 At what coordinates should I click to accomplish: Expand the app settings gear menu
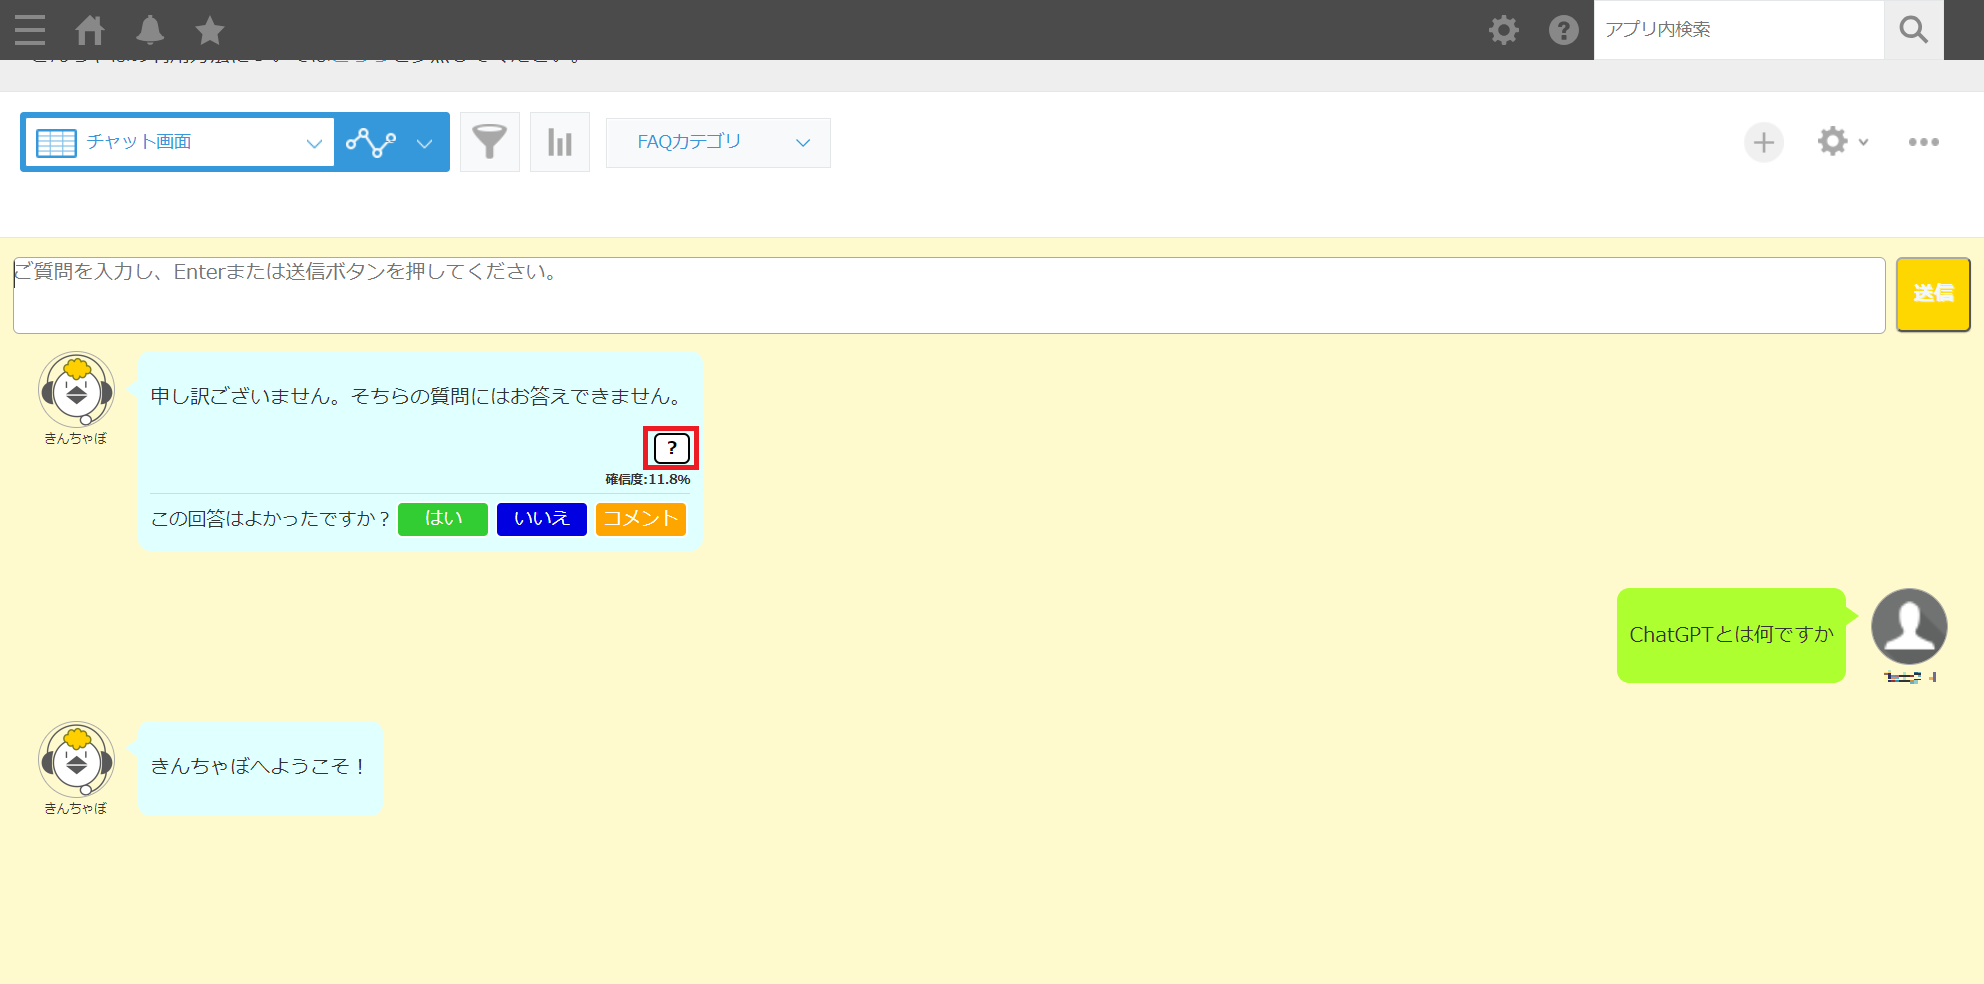(1841, 142)
